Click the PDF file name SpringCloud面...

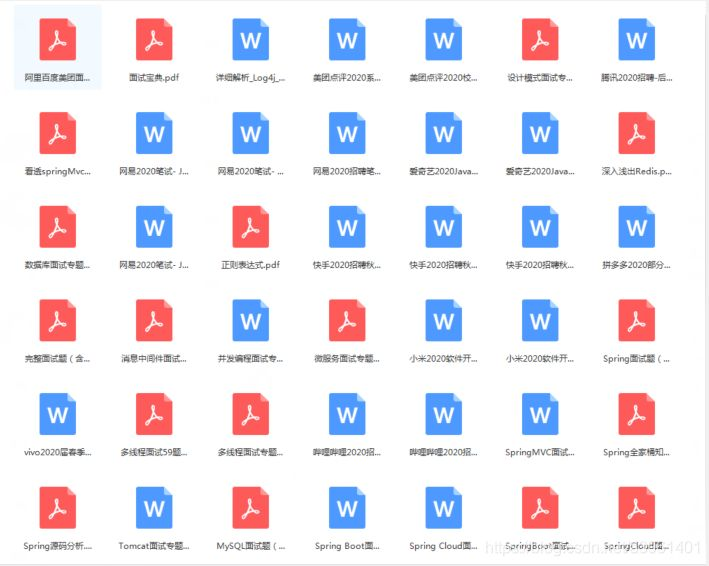[x=637, y=546]
